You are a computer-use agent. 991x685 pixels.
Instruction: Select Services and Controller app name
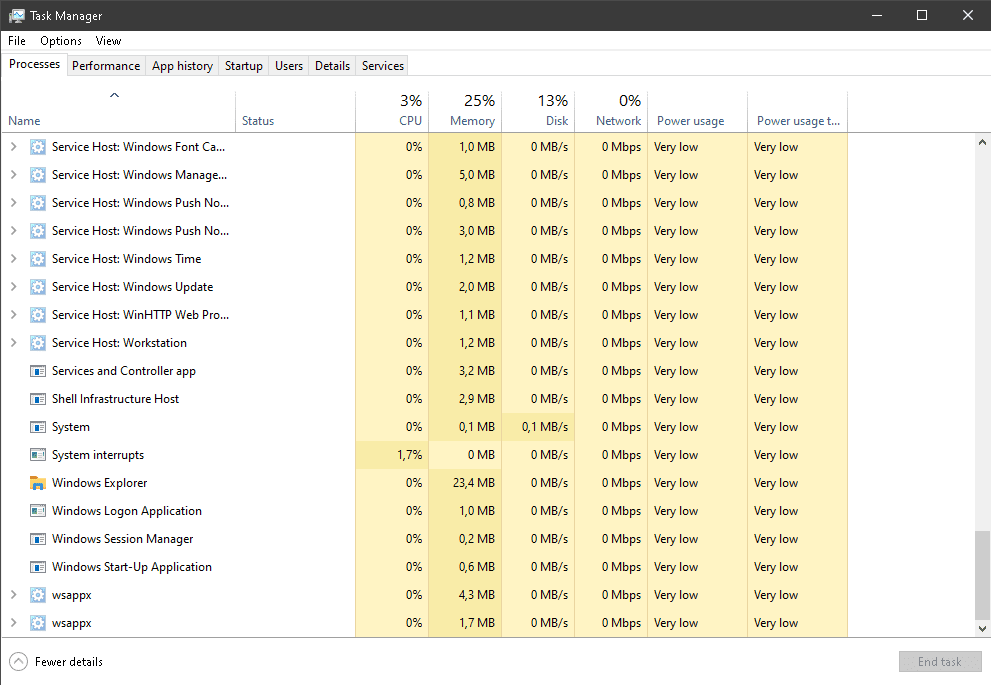click(x=124, y=371)
